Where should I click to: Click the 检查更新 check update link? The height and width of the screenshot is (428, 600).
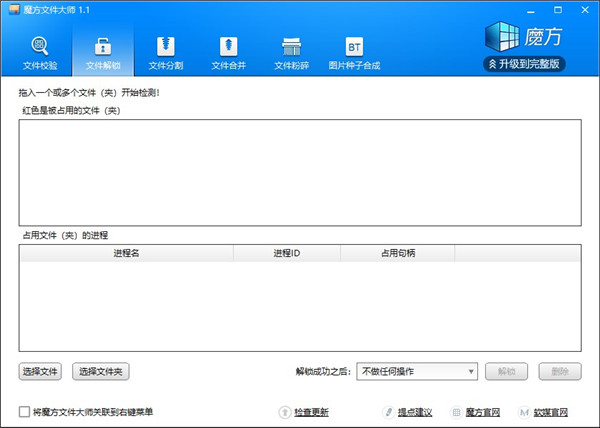click(x=310, y=412)
